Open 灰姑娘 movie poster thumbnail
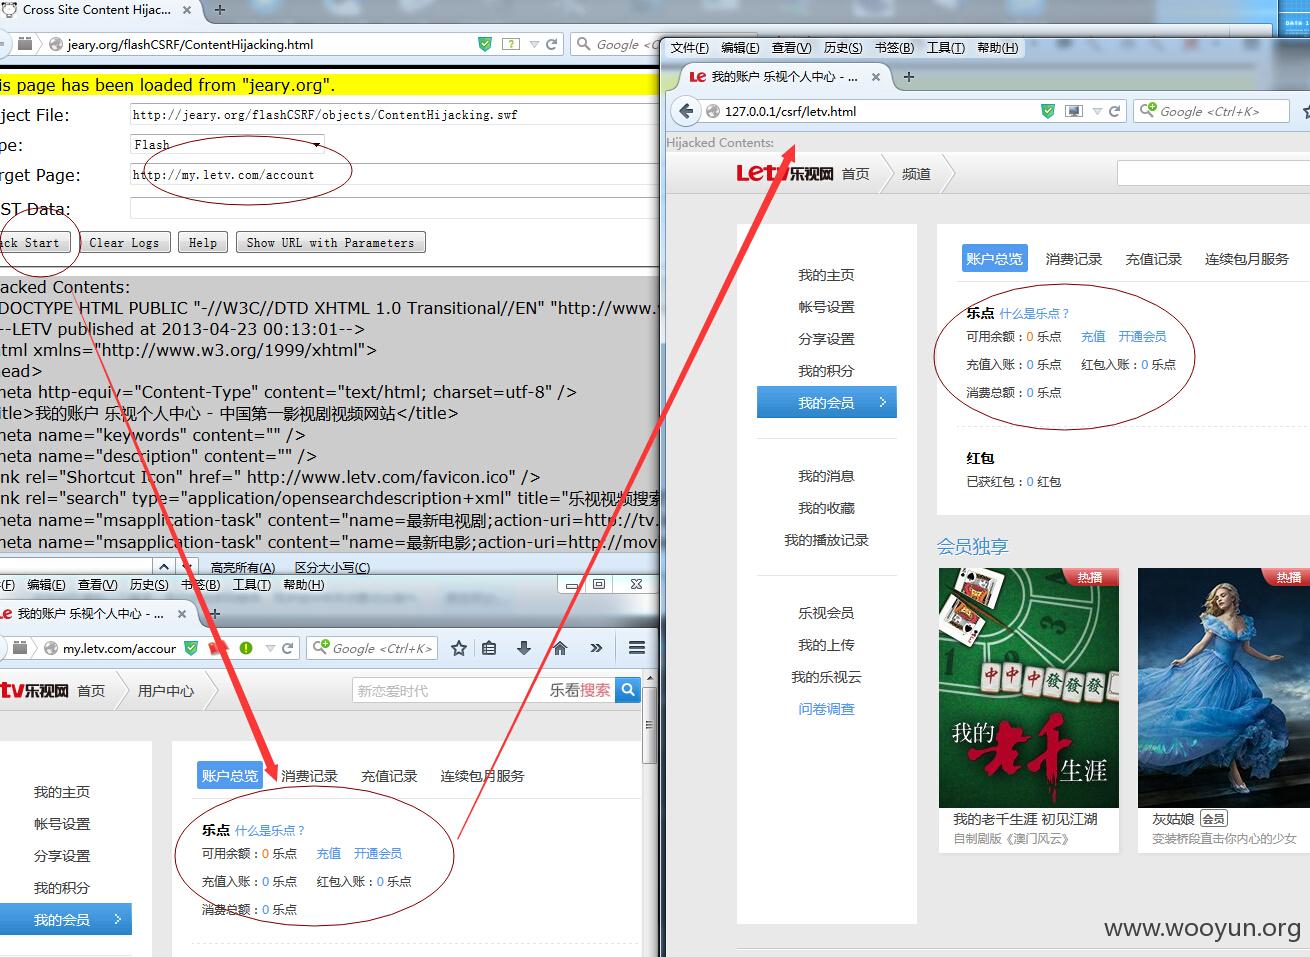Viewport: 1310px width, 957px height. (1224, 687)
